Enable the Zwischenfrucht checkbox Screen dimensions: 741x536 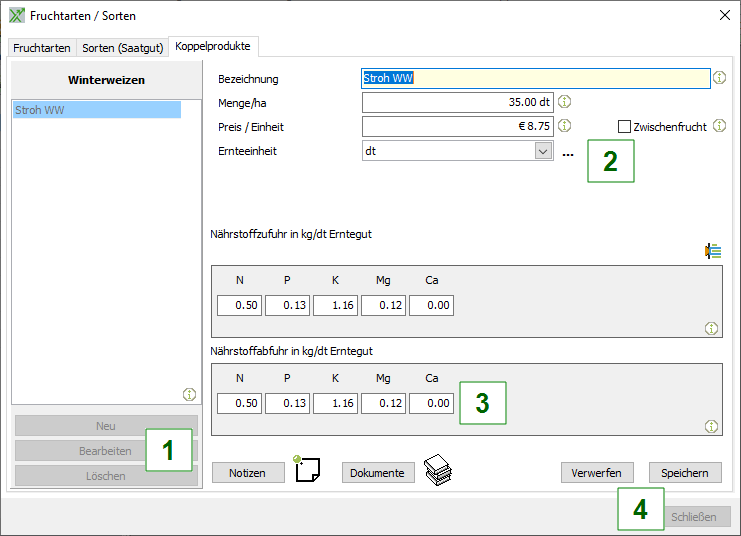click(625, 127)
